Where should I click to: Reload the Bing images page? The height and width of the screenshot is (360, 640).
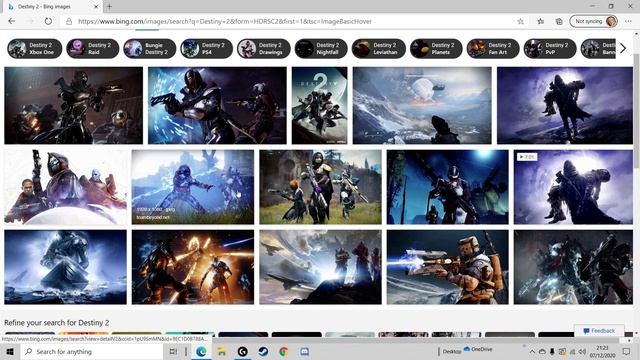pos(48,21)
